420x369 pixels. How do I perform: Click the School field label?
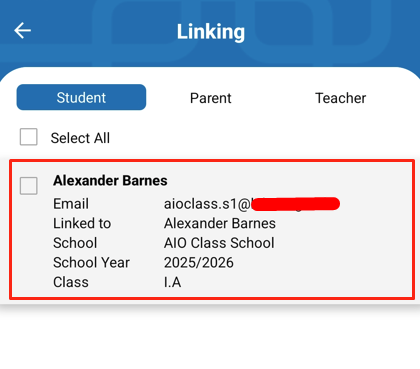pos(75,243)
